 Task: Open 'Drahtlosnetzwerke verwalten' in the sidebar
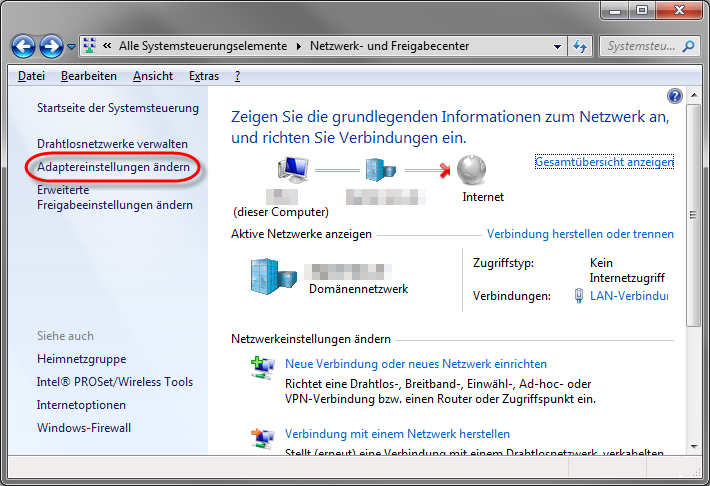[x=112, y=144]
